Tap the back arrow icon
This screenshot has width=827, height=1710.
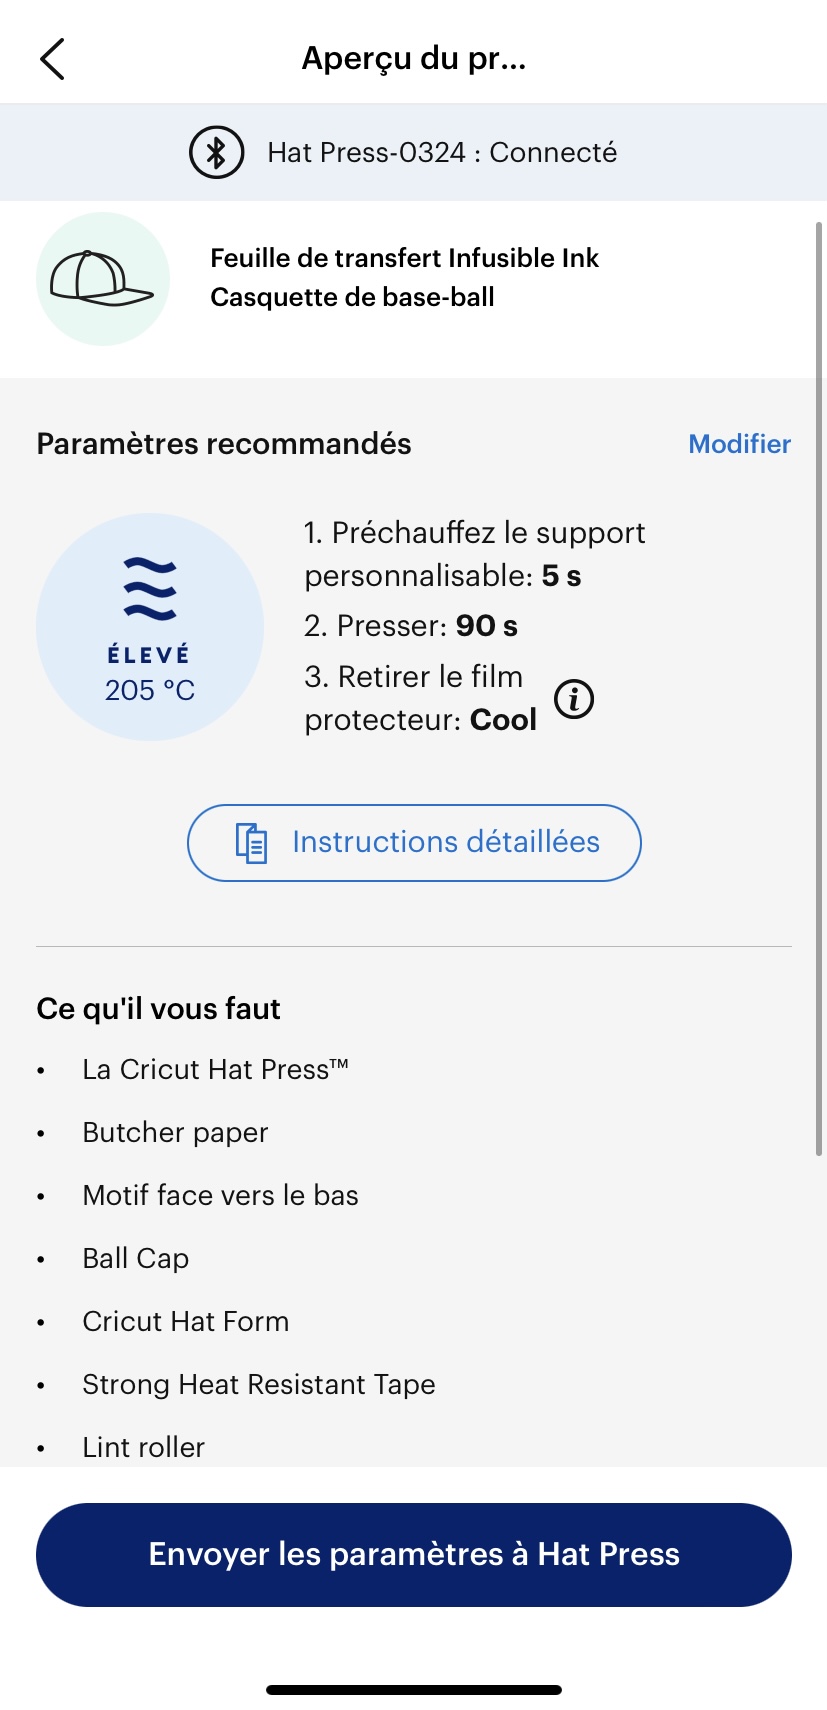point(53,59)
